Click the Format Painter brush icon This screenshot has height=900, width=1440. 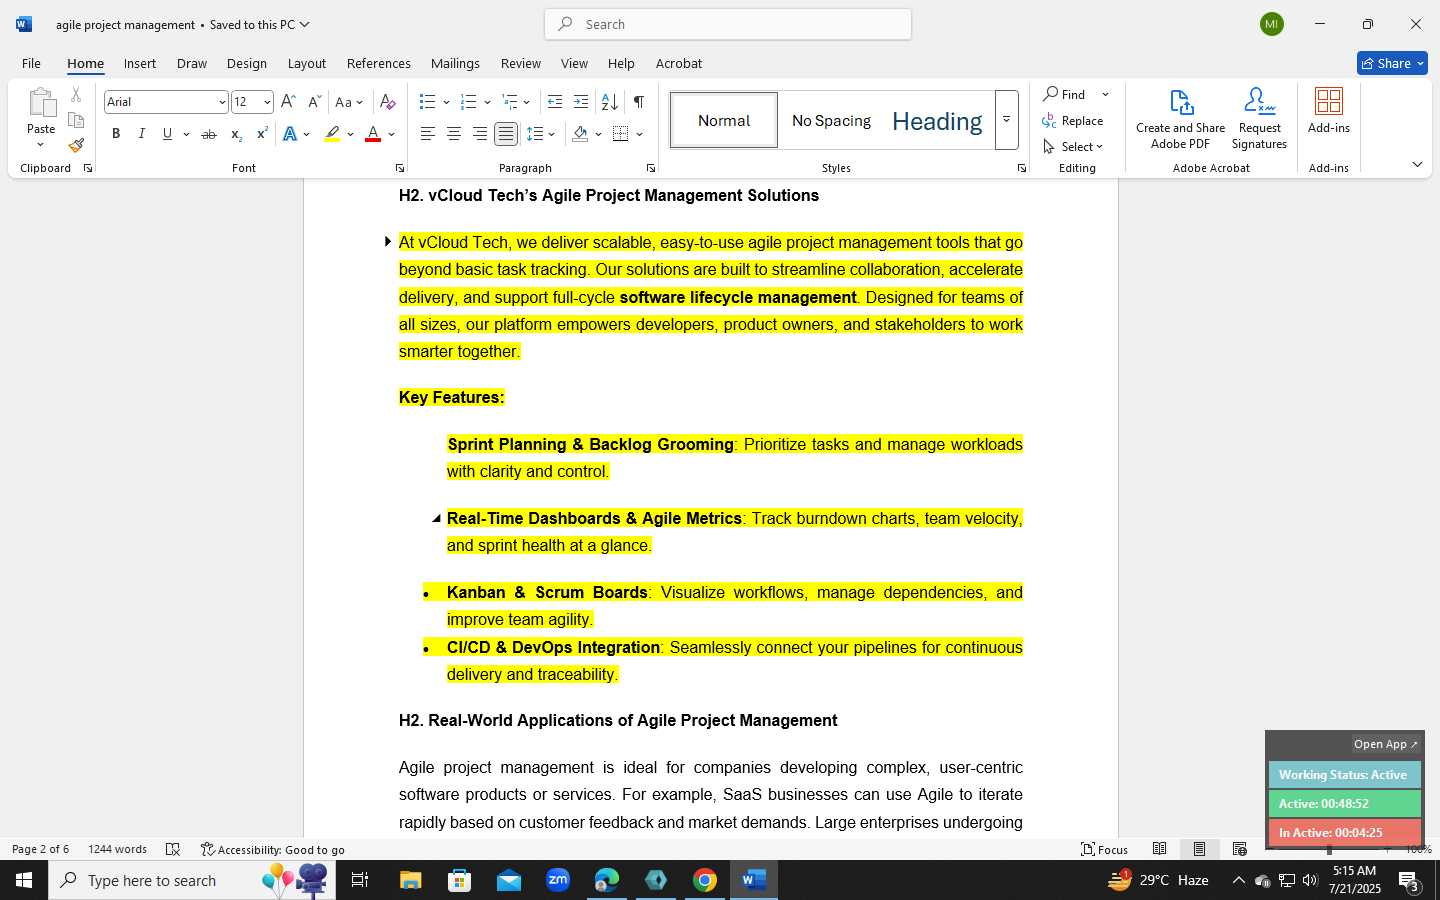tap(76, 146)
